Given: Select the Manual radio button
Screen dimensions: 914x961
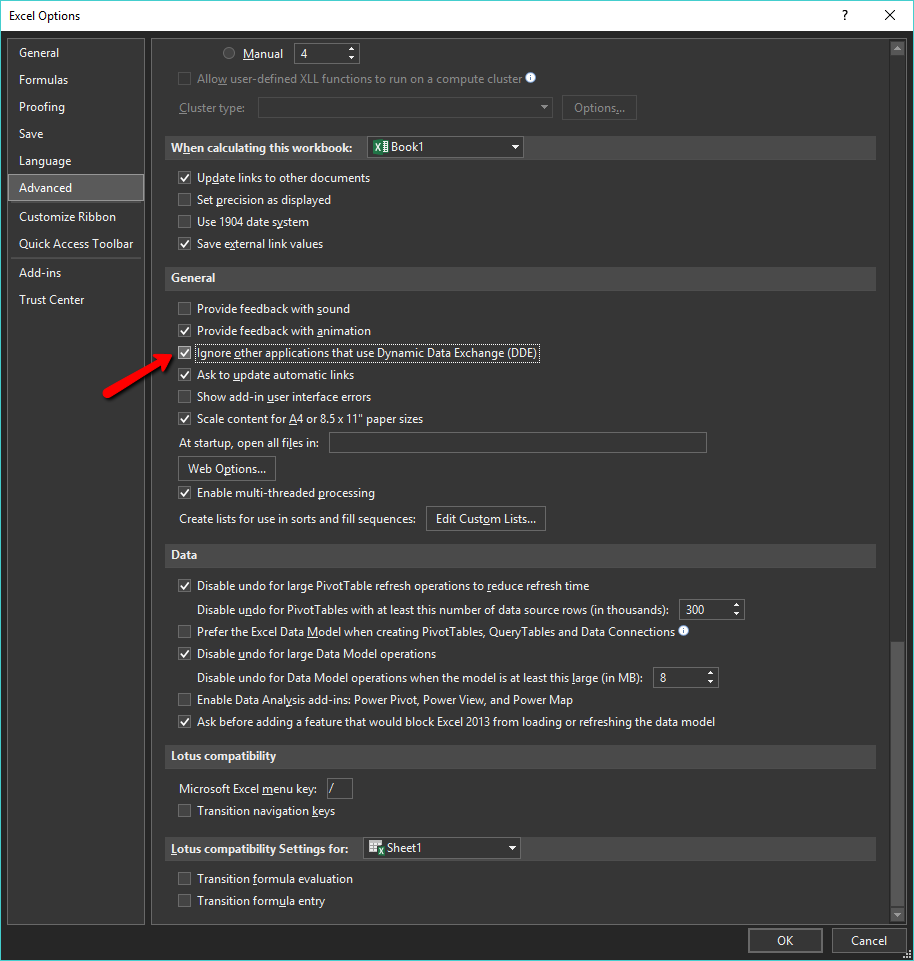Looking at the screenshot, I should [x=229, y=54].
